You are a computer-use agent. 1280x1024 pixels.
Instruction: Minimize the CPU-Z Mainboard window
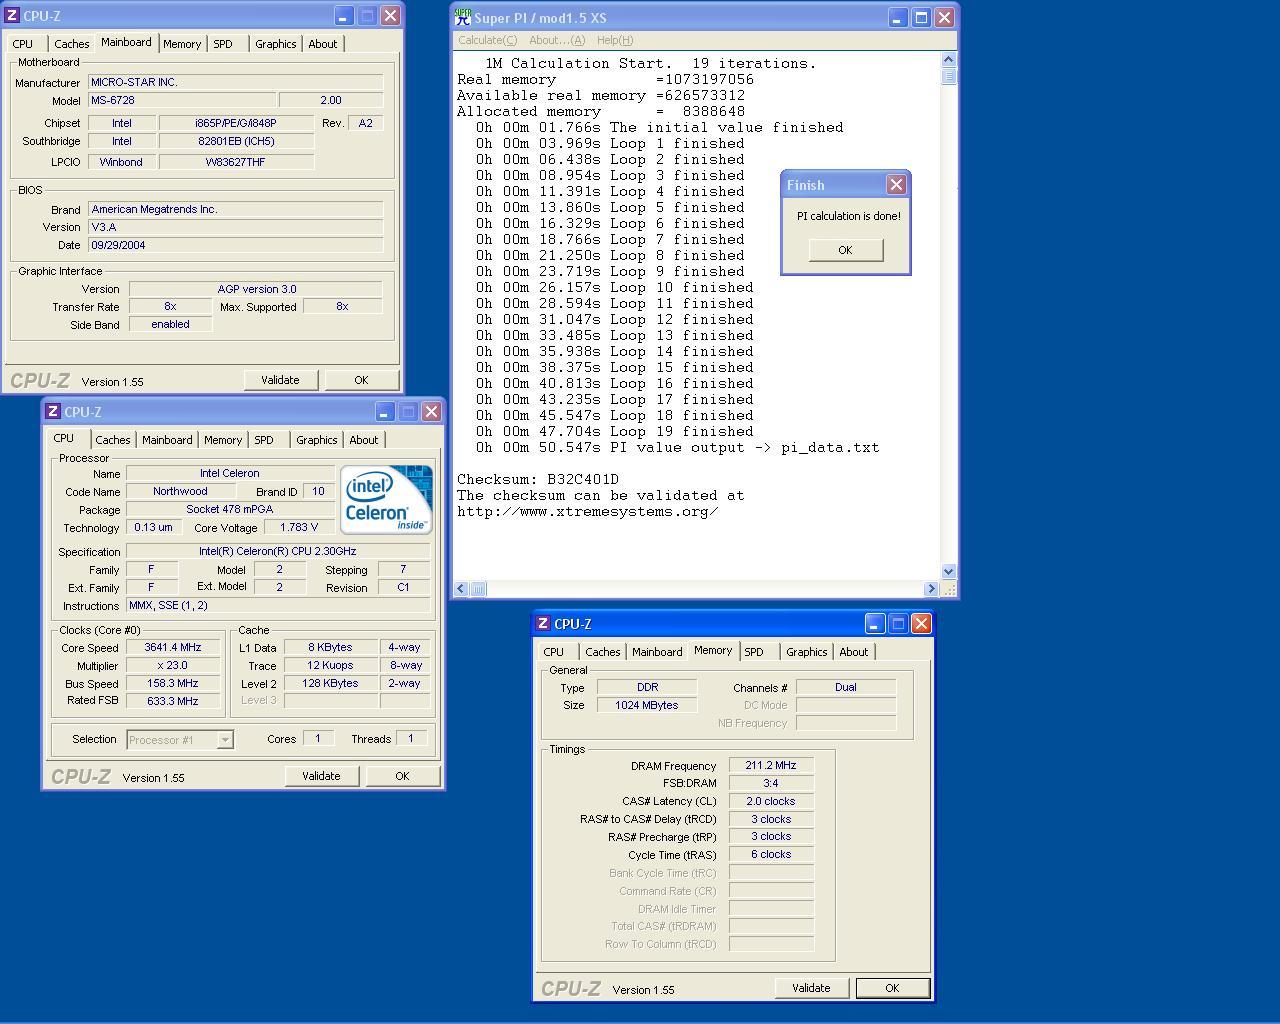point(344,16)
